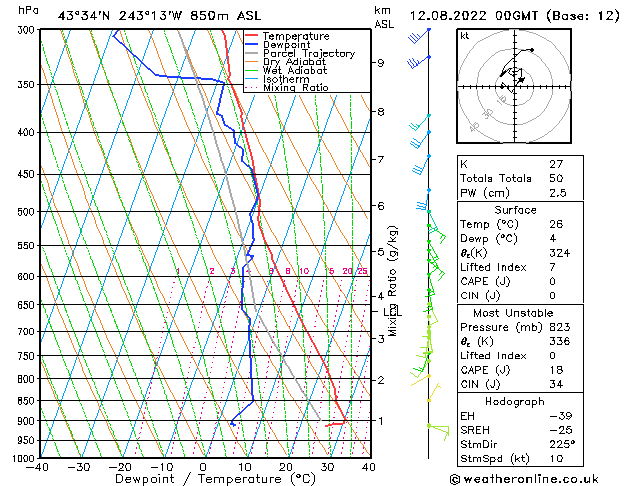Click the '9' km altitude label
Screen dimensions: 629x486
coord(380,63)
